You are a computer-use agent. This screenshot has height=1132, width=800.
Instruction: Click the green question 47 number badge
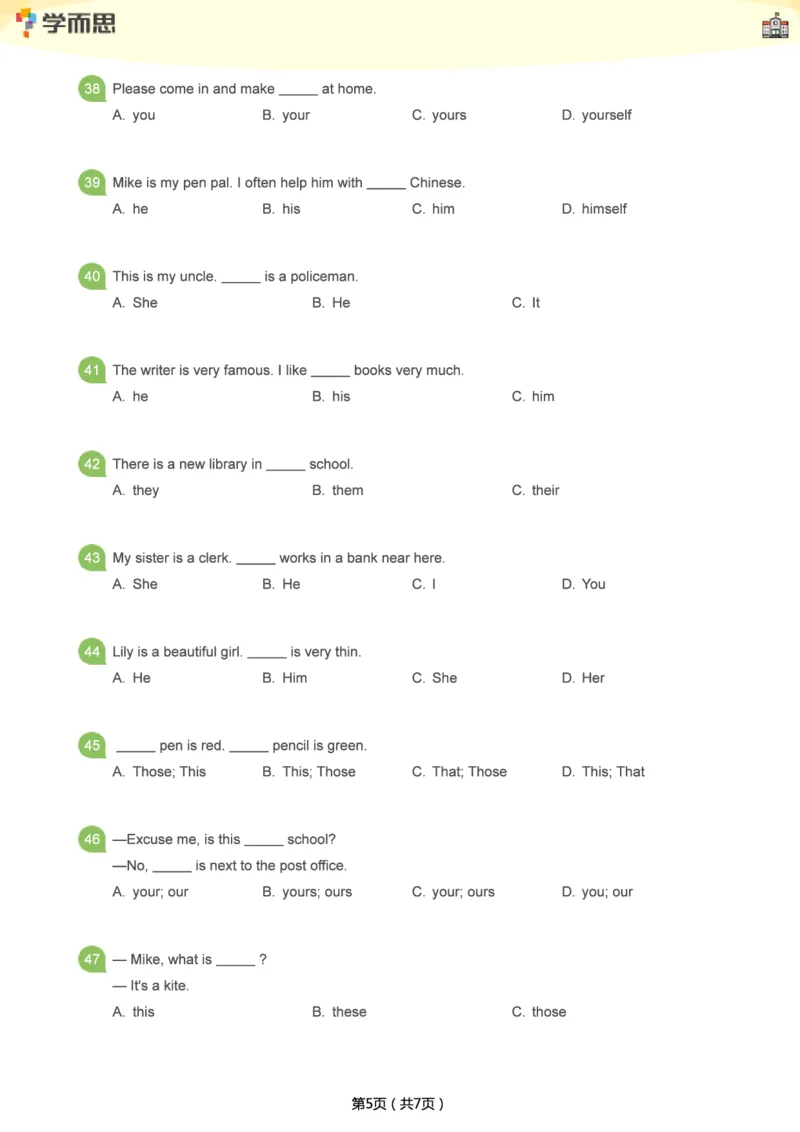click(x=92, y=960)
